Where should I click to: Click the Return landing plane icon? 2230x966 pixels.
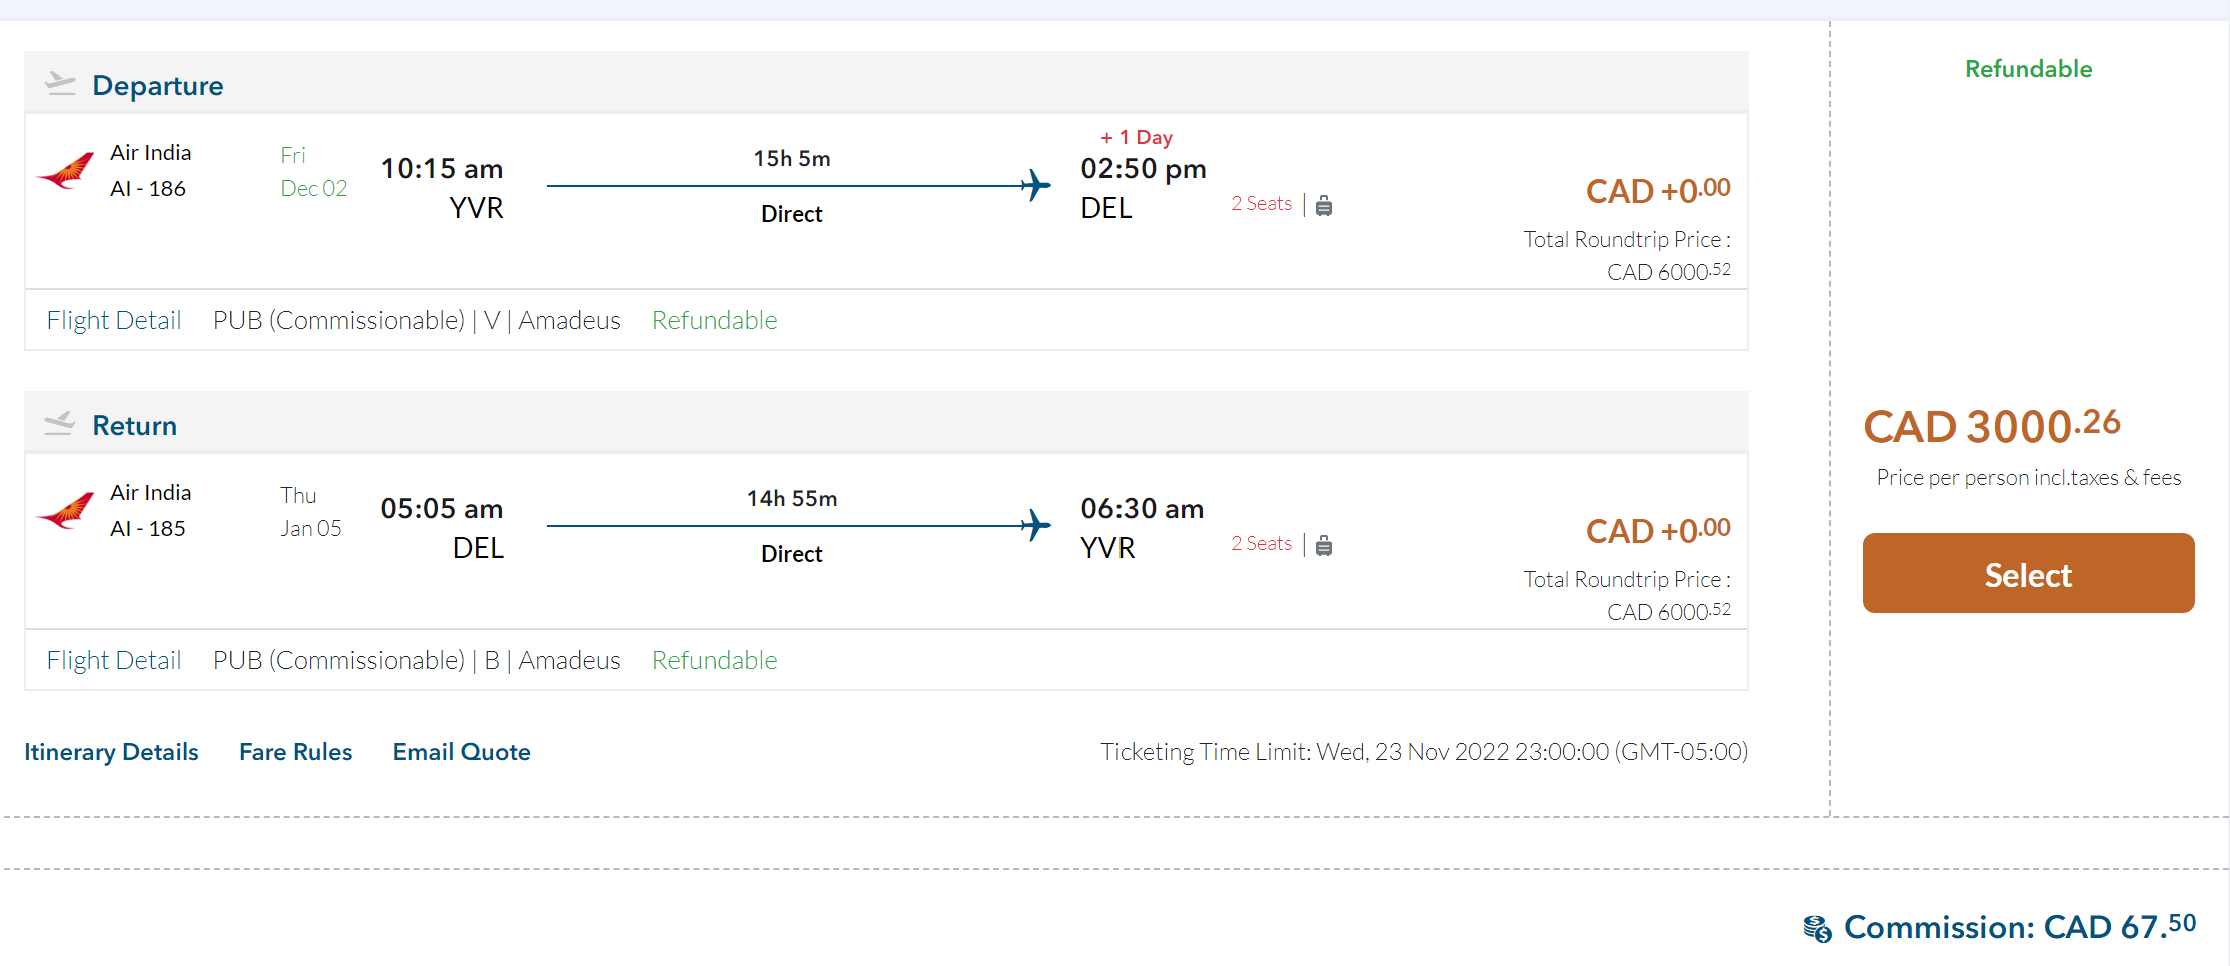tap(60, 424)
